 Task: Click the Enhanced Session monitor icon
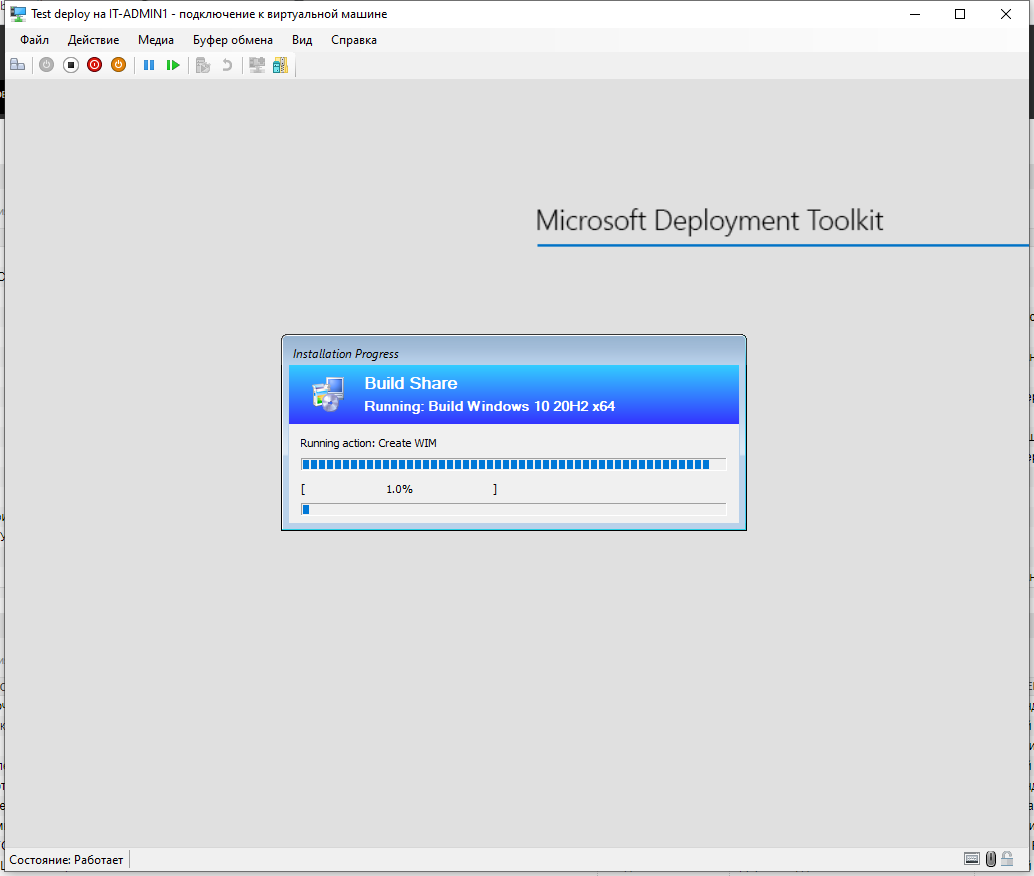tap(257, 65)
